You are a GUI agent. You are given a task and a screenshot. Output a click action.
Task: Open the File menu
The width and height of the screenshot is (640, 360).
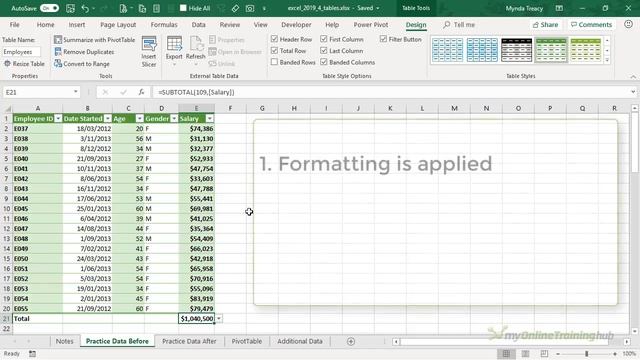(15, 24)
